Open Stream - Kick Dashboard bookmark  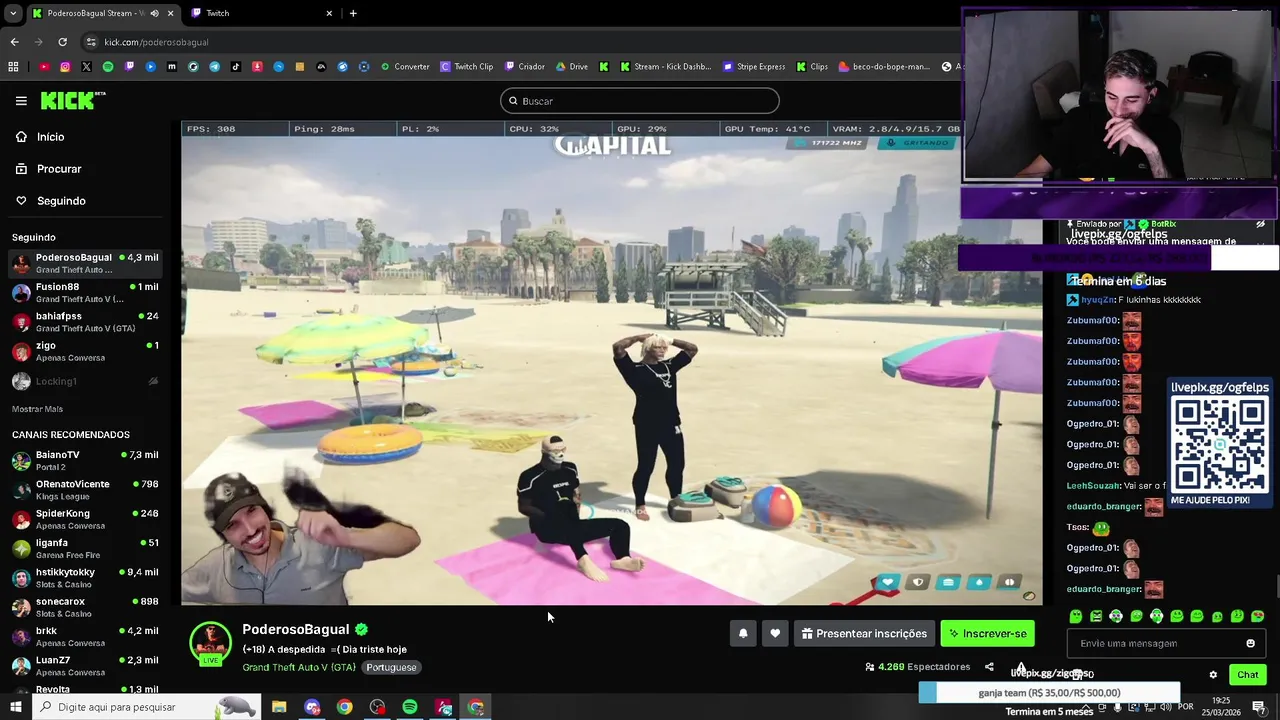(x=665, y=67)
